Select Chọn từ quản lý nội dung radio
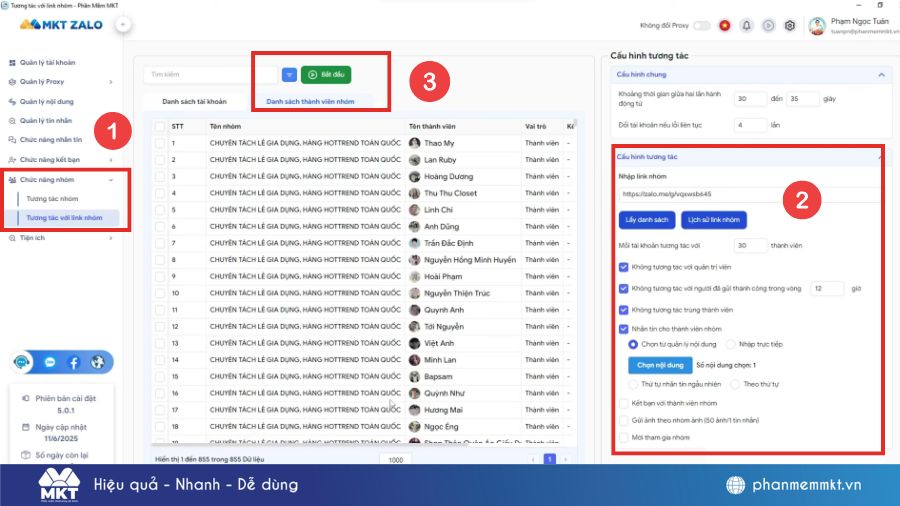The width and height of the screenshot is (900, 506). [633, 345]
